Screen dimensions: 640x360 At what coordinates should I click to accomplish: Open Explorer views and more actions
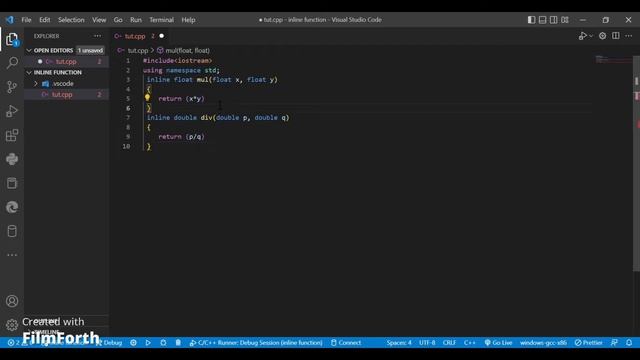click(x=97, y=36)
